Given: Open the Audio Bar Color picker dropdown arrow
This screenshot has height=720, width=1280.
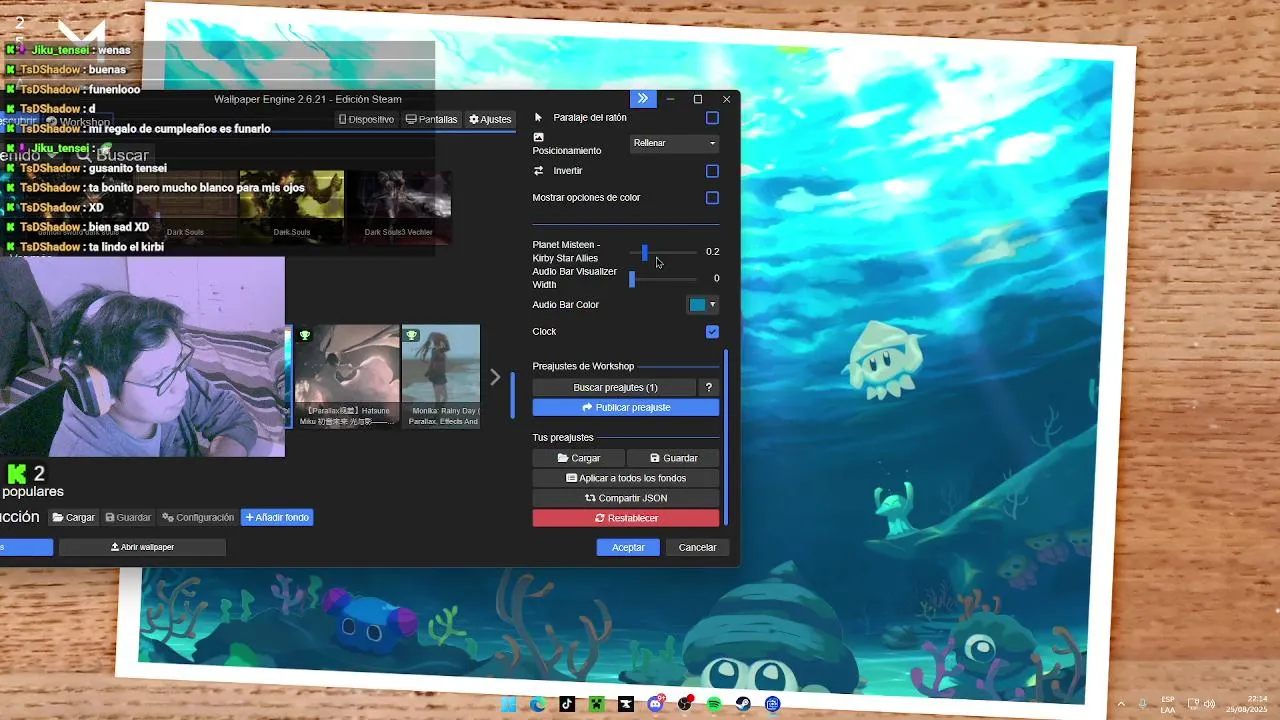Looking at the screenshot, I should point(712,305).
